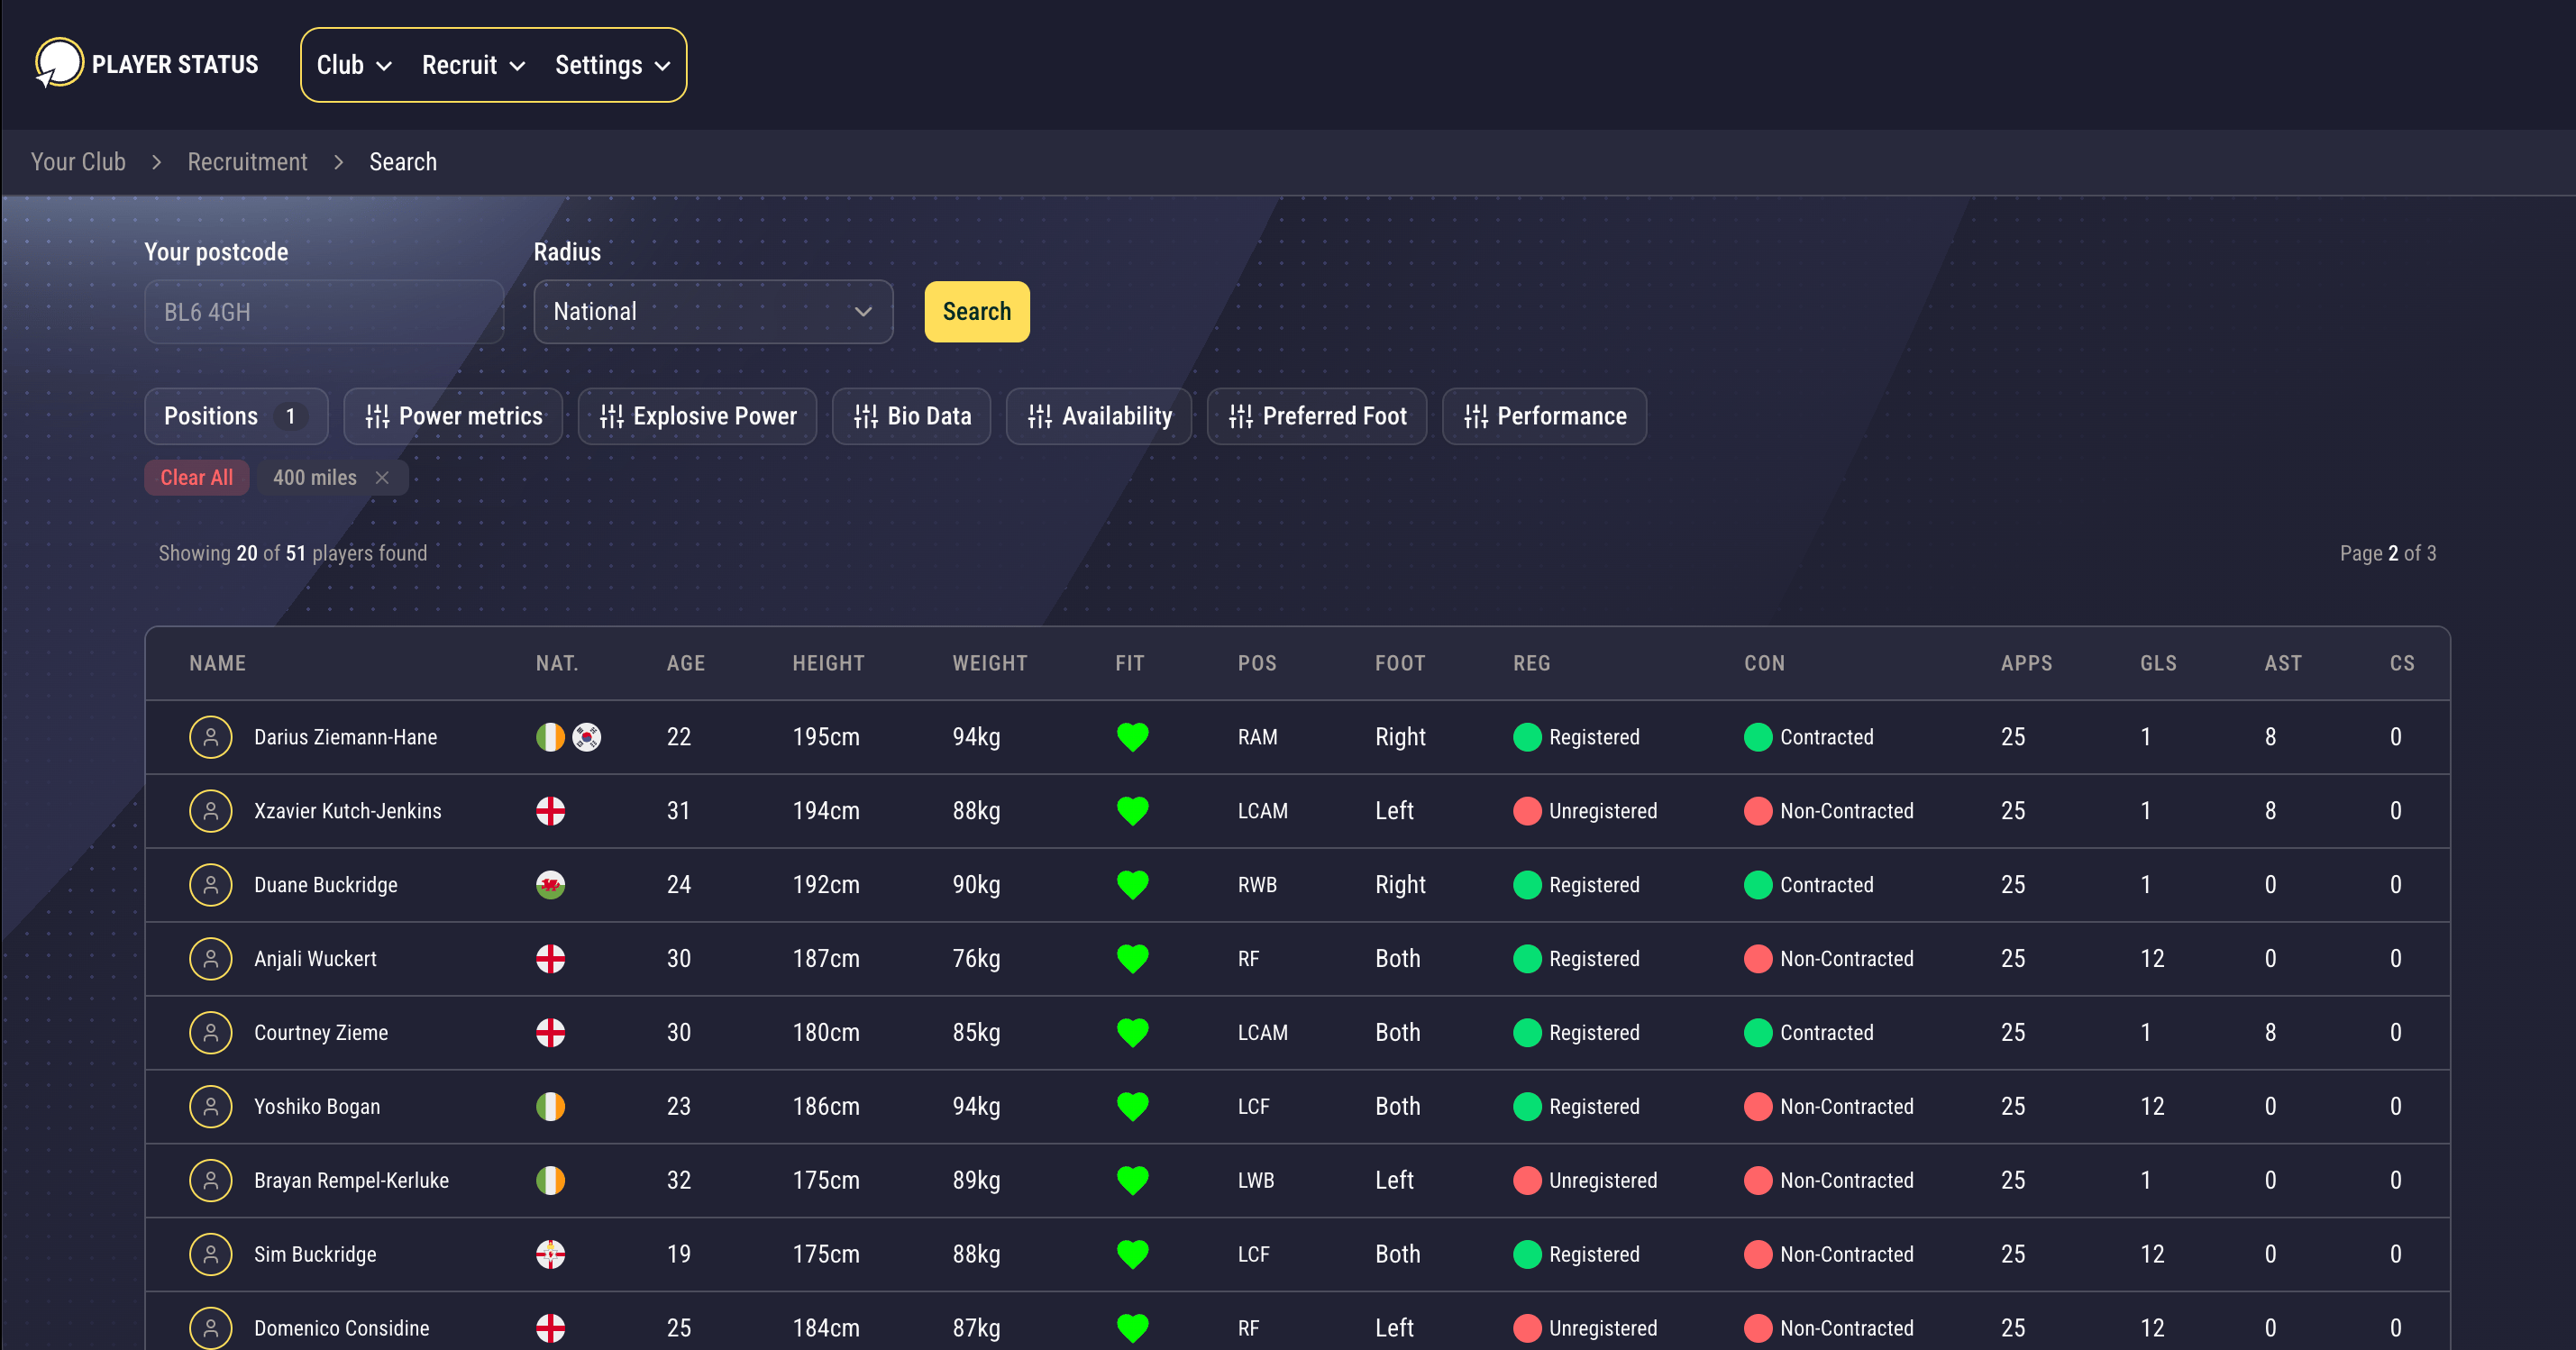Click the green fitness heart for Anjali Wuckert
This screenshot has height=1350, width=2576.
1132,959
